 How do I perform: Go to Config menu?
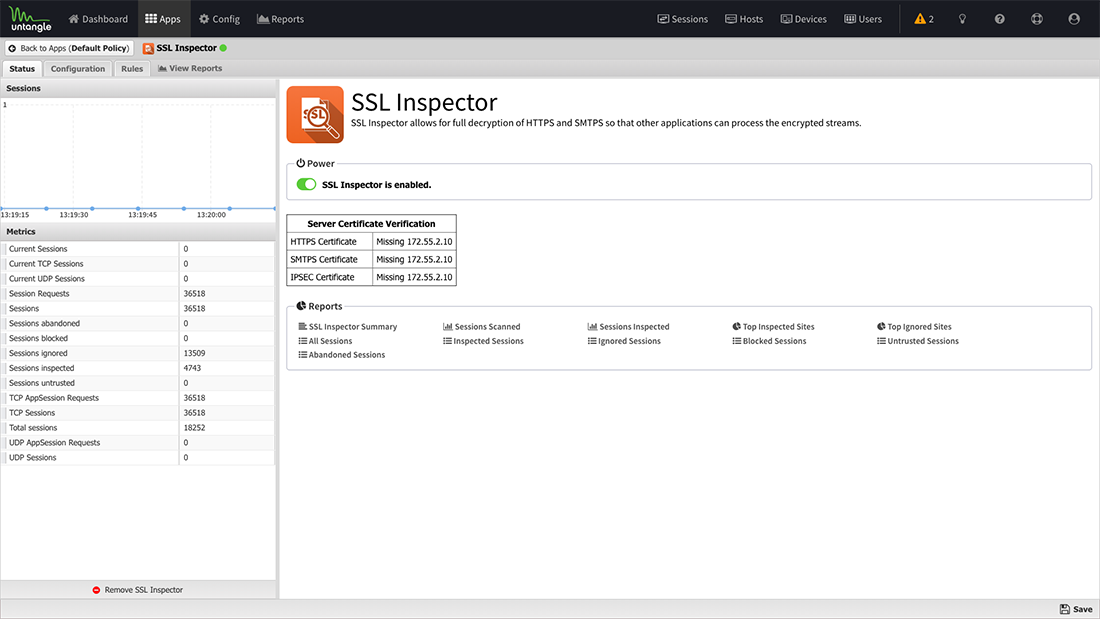(220, 19)
